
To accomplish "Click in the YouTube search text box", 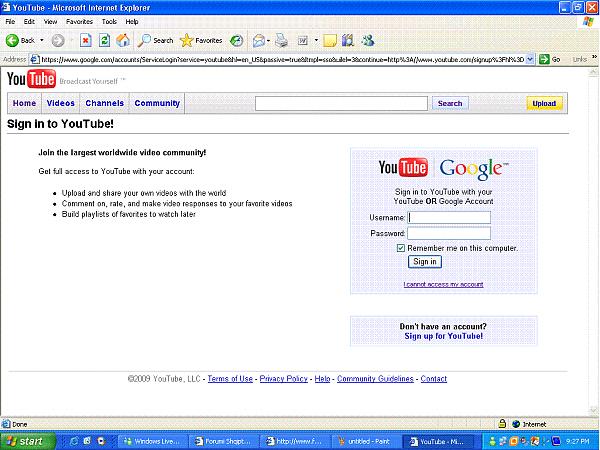I will pos(341,103).
